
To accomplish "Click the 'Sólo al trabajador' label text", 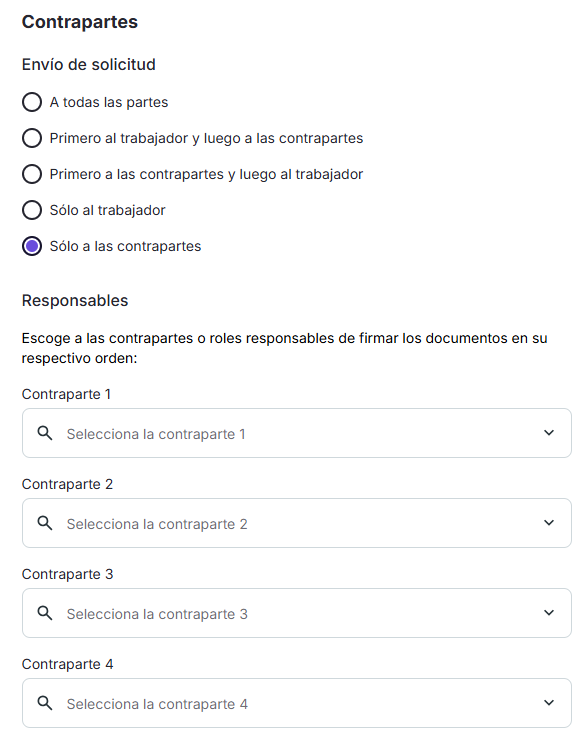I will pyautogui.click(x=107, y=210).
